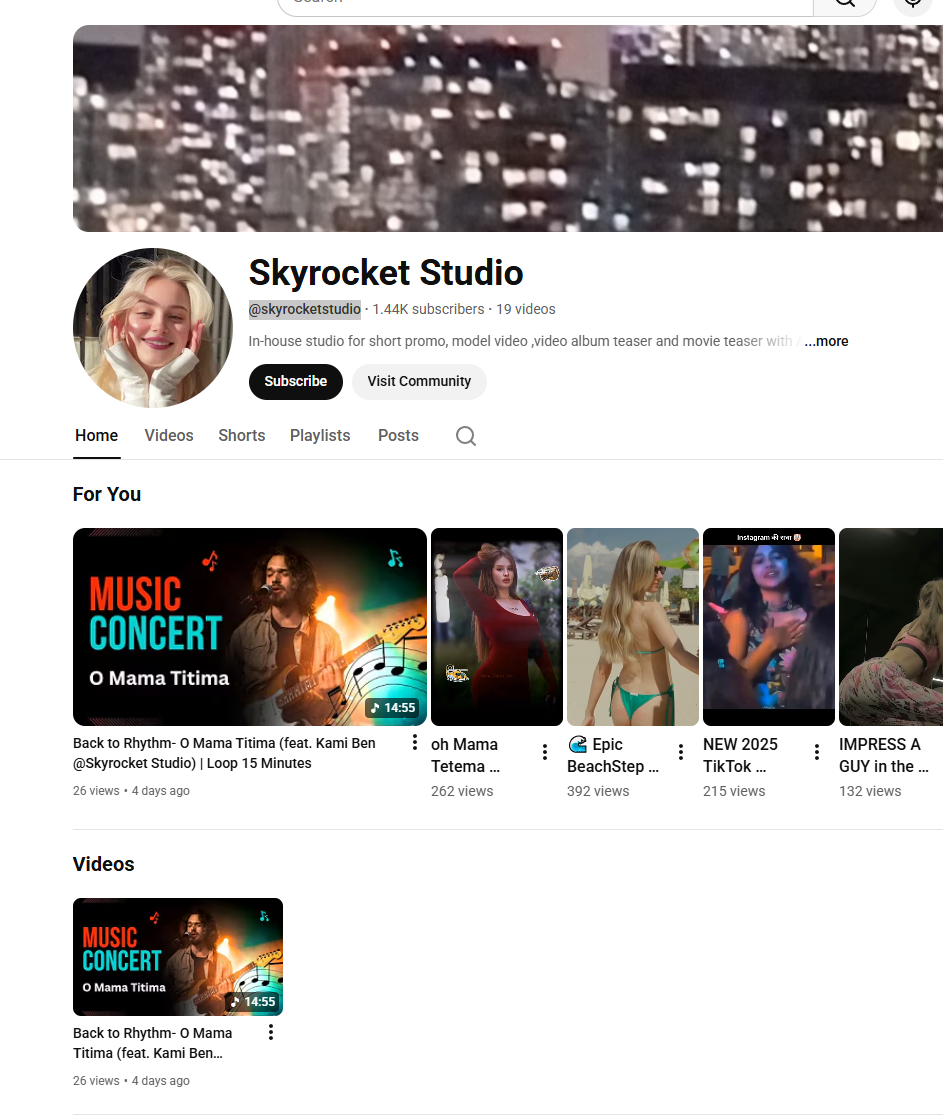Image resolution: width=943 pixels, height=1115 pixels.
Task: Go to the Playlists tab
Action: [x=320, y=436]
